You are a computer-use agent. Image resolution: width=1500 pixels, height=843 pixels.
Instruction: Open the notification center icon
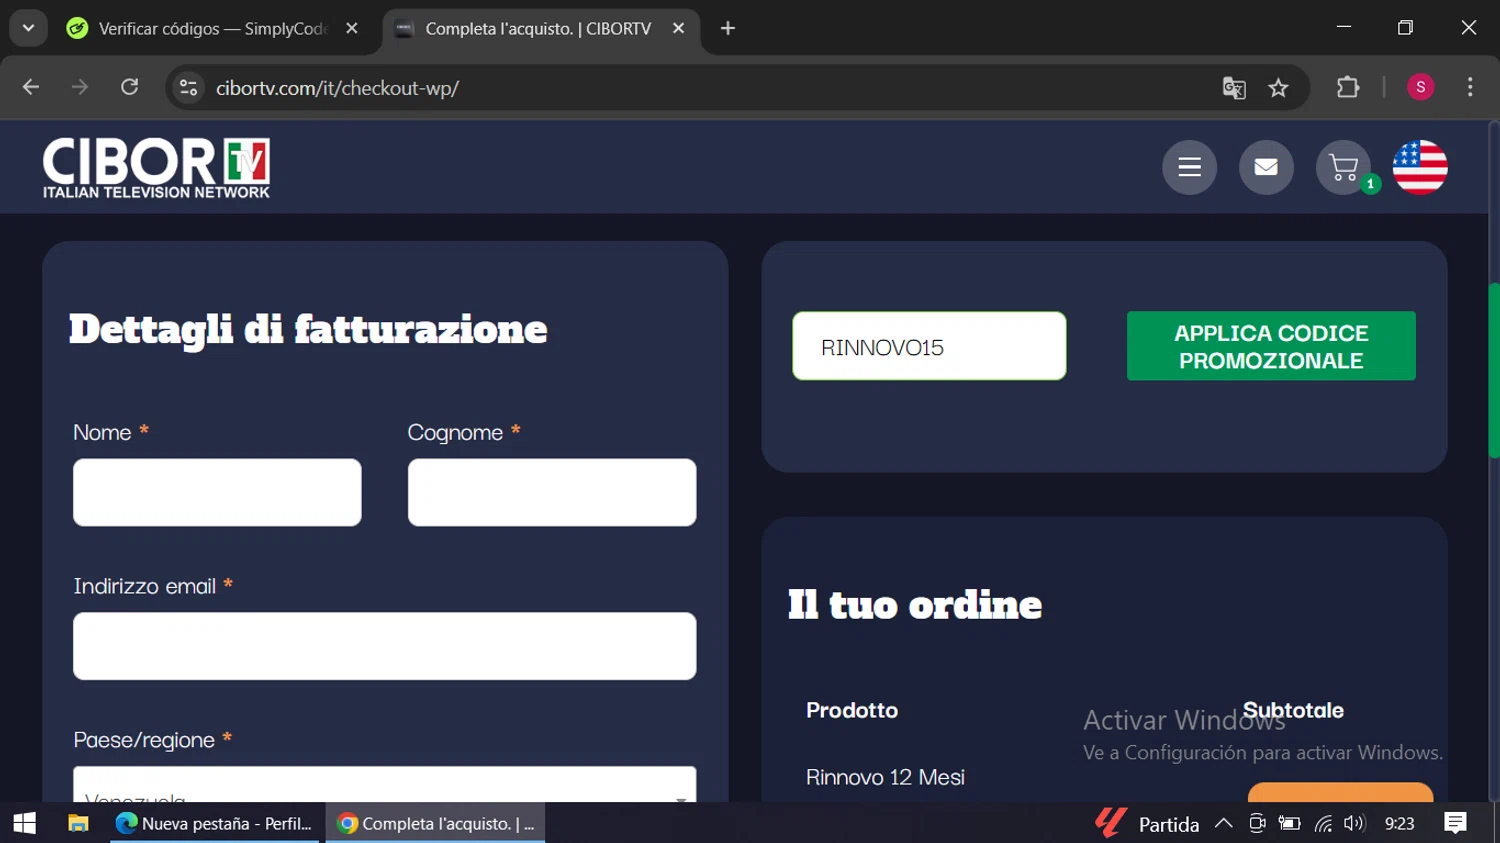point(1456,823)
